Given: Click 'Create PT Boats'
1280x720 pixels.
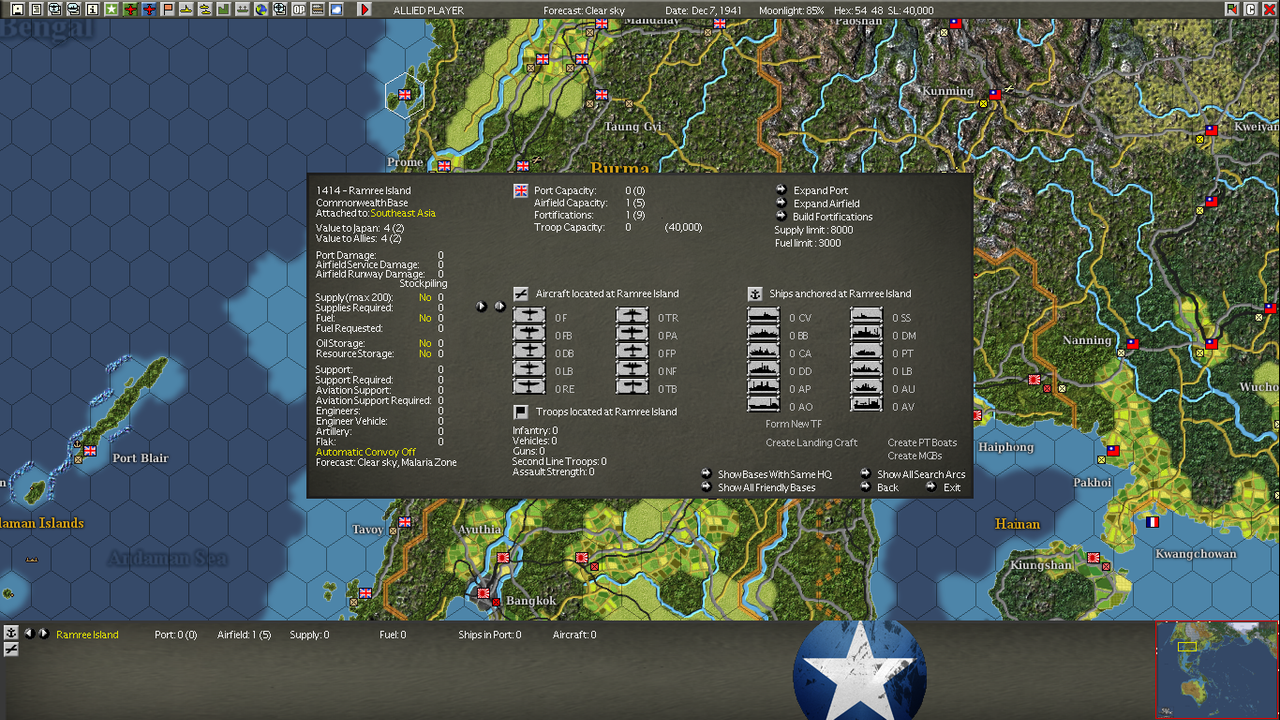Looking at the screenshot, I should [922, 443].
